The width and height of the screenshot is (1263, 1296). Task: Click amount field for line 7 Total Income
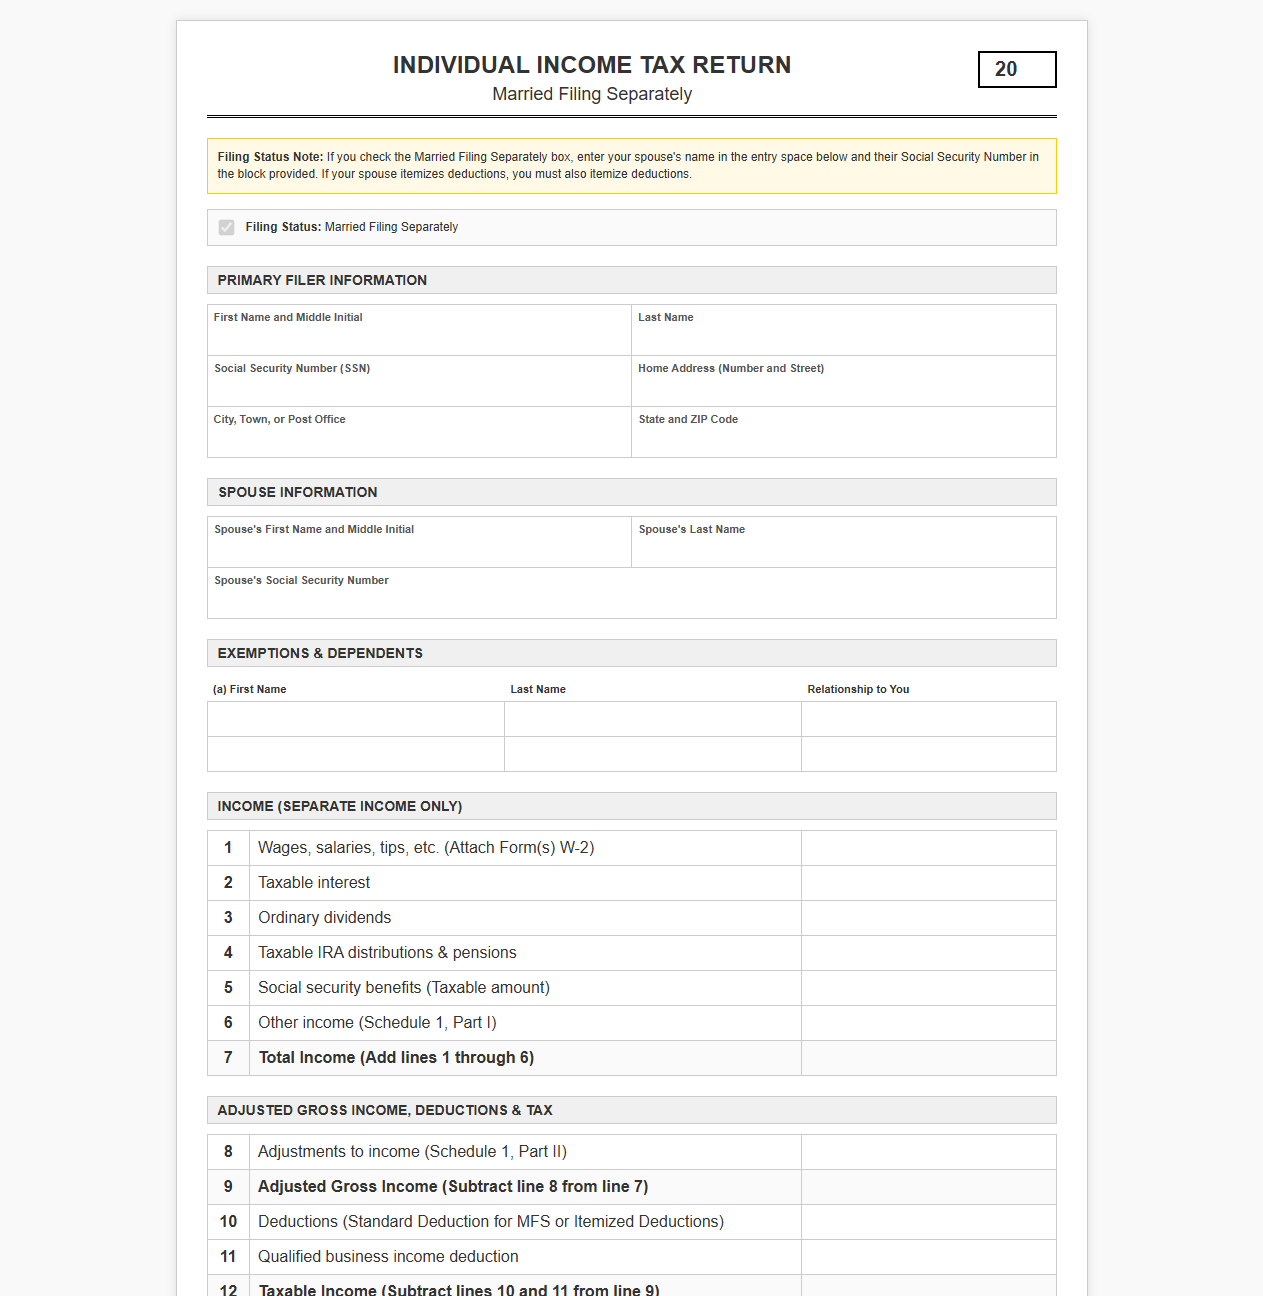coord(929,1058)
